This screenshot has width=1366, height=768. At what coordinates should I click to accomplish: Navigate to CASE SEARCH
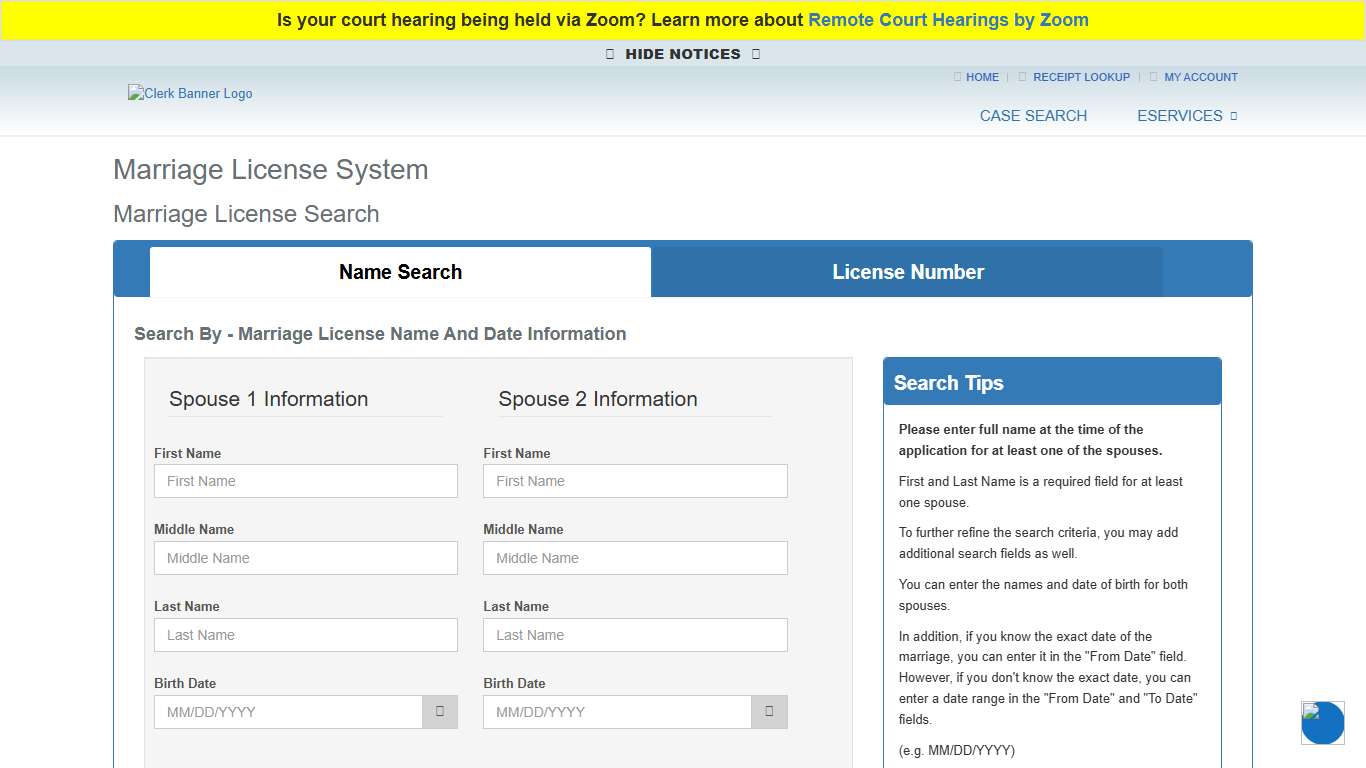coord(1033,115)
